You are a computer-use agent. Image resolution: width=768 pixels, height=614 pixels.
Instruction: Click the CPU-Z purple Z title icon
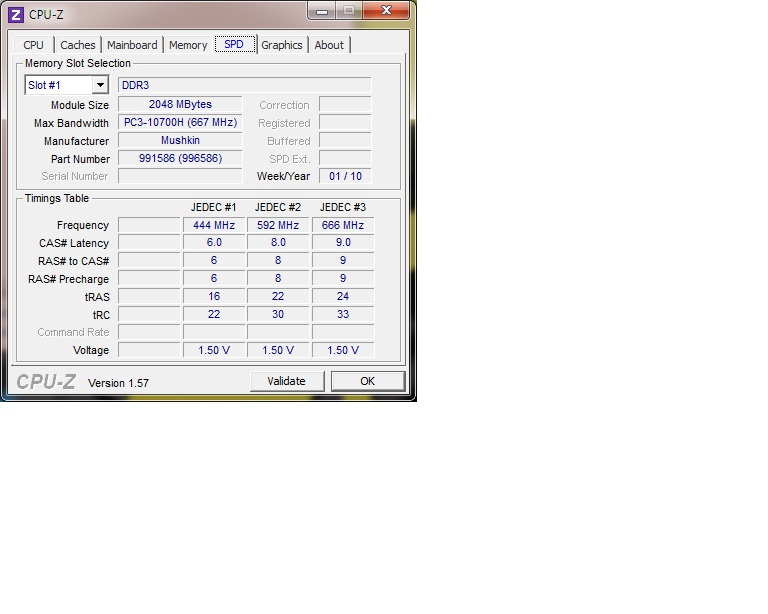click(16, 15)
